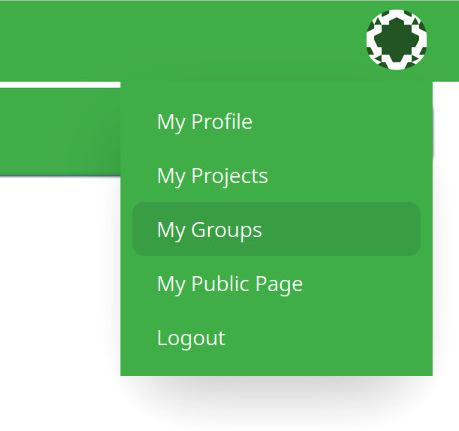Click the white ring of the profile picture
The image size is (459, 431).
[x=396, y=13]
